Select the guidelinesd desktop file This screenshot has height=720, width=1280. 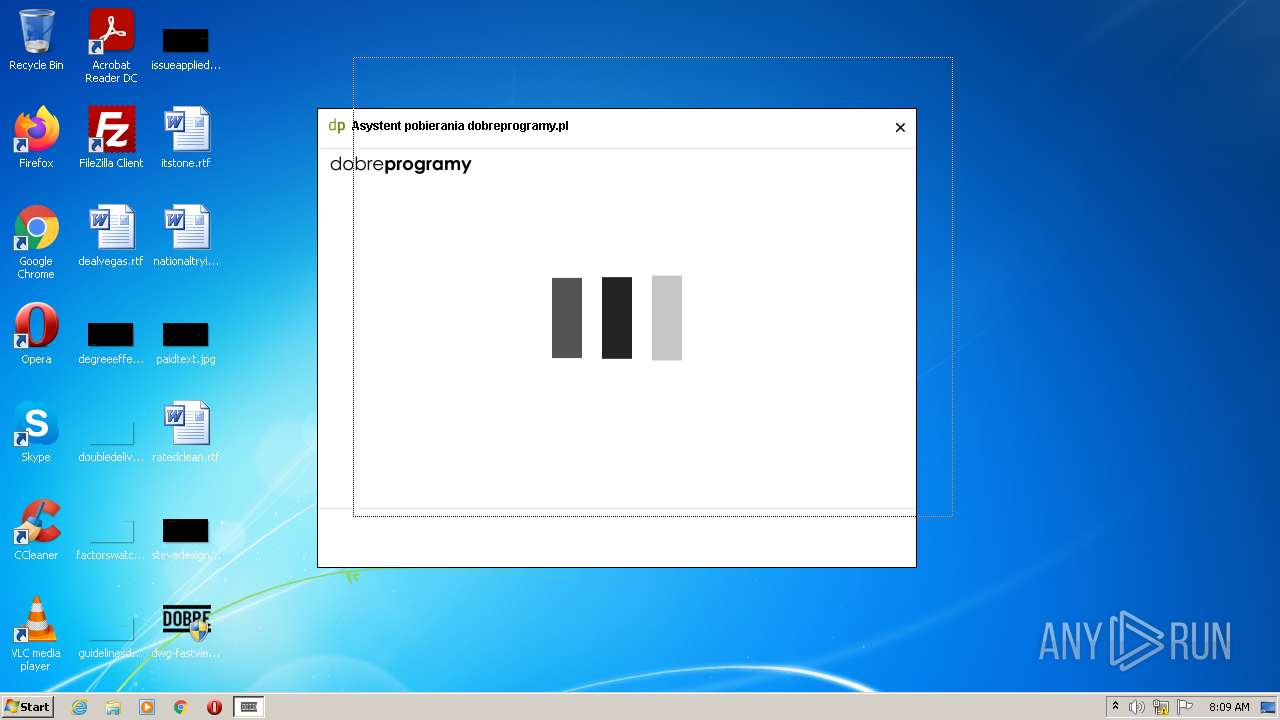(x=111, y=636)
